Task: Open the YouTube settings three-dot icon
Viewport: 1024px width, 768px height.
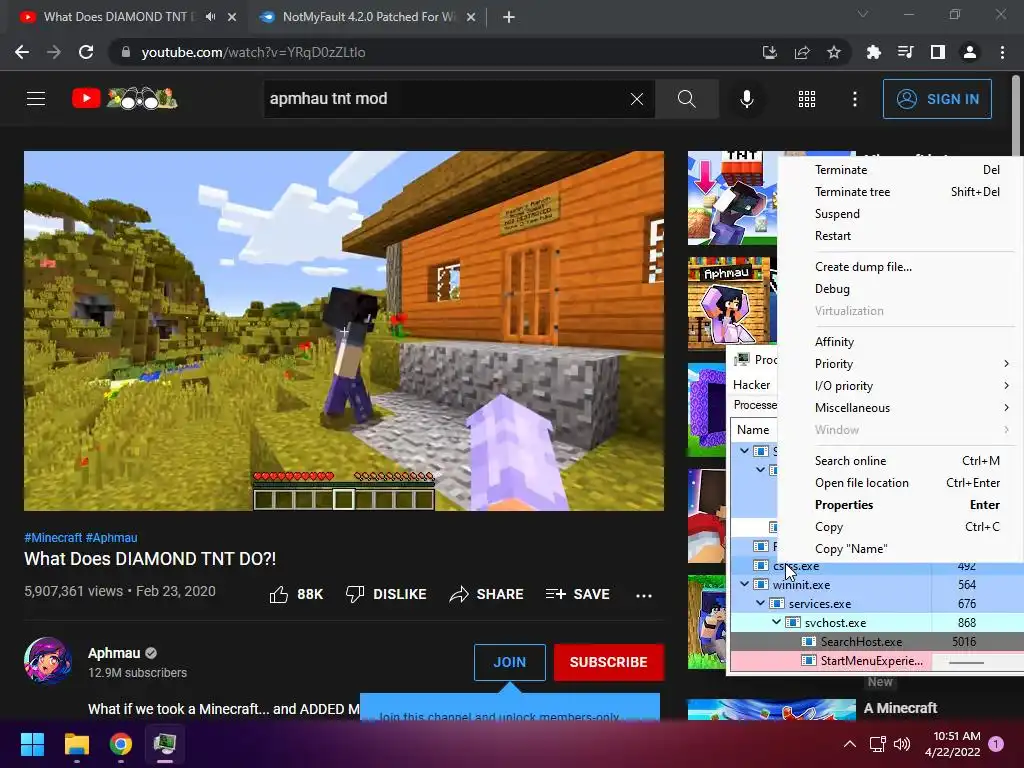Action: coord(855,99)
